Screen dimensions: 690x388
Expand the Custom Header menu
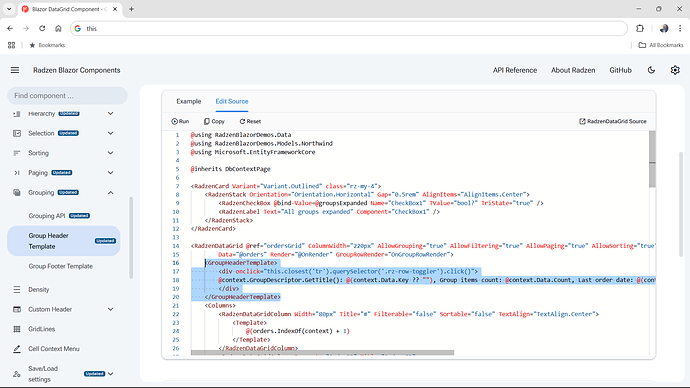[x=110, y=309]
